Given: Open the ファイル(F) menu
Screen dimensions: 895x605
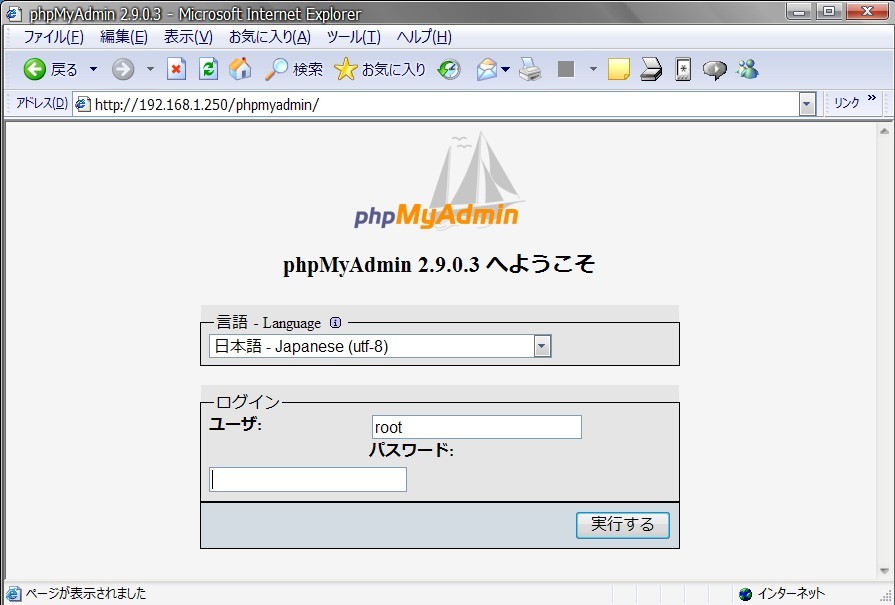Looking at the screenshot, I should (x=54, y=37).
